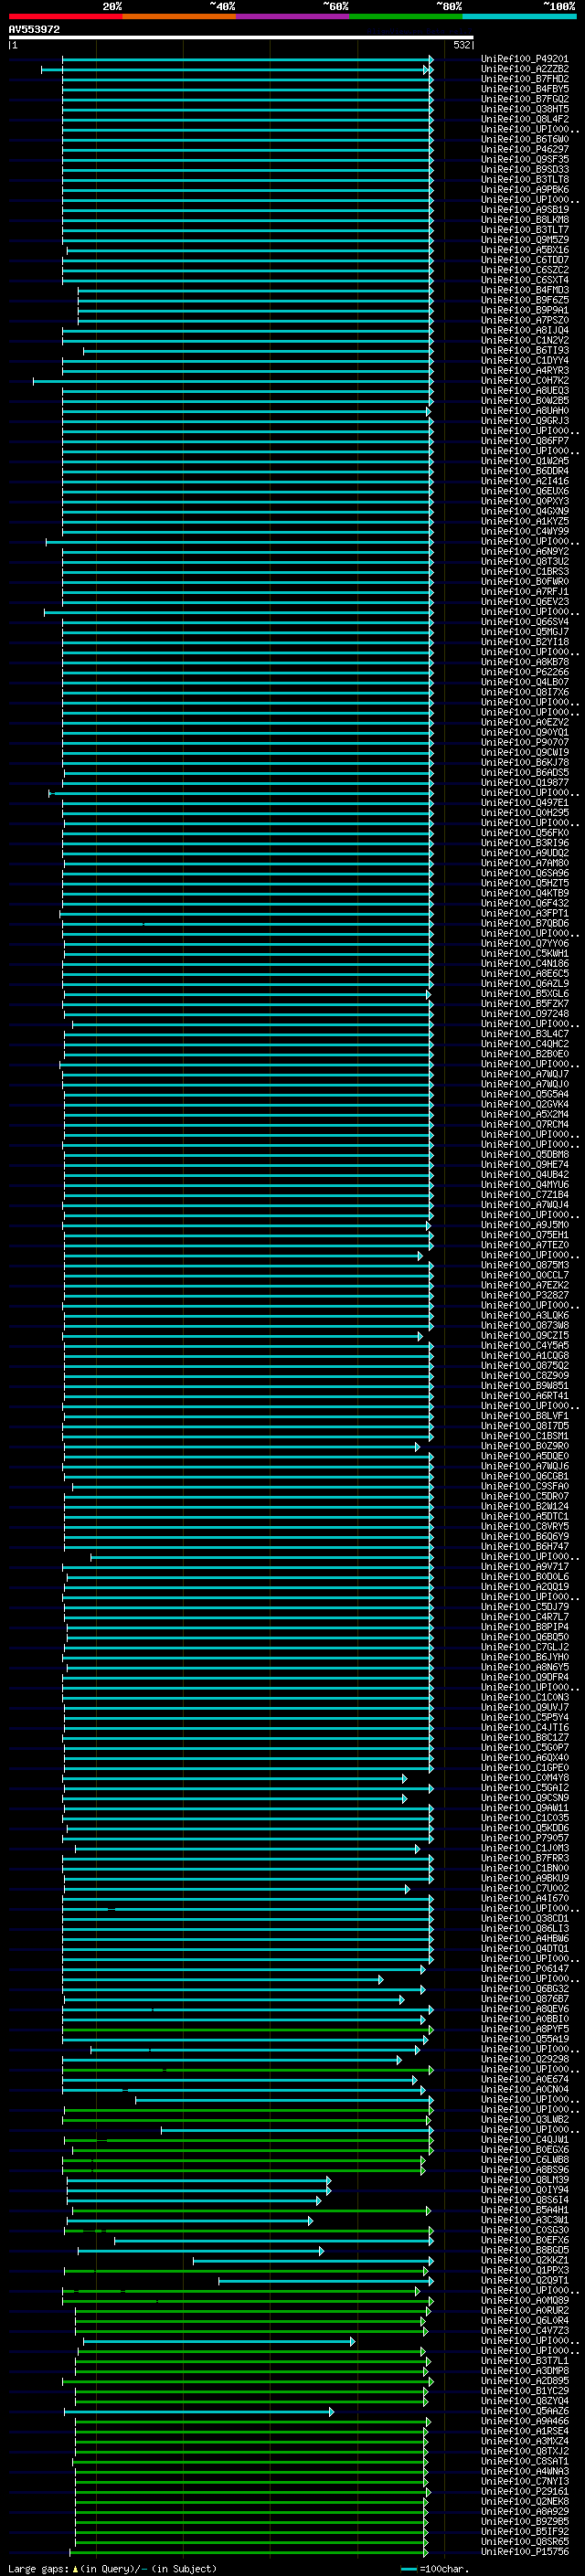Click the white AV553972 query sequence bar
Viewport: 585px width, 2576px height.
(241, 37)
